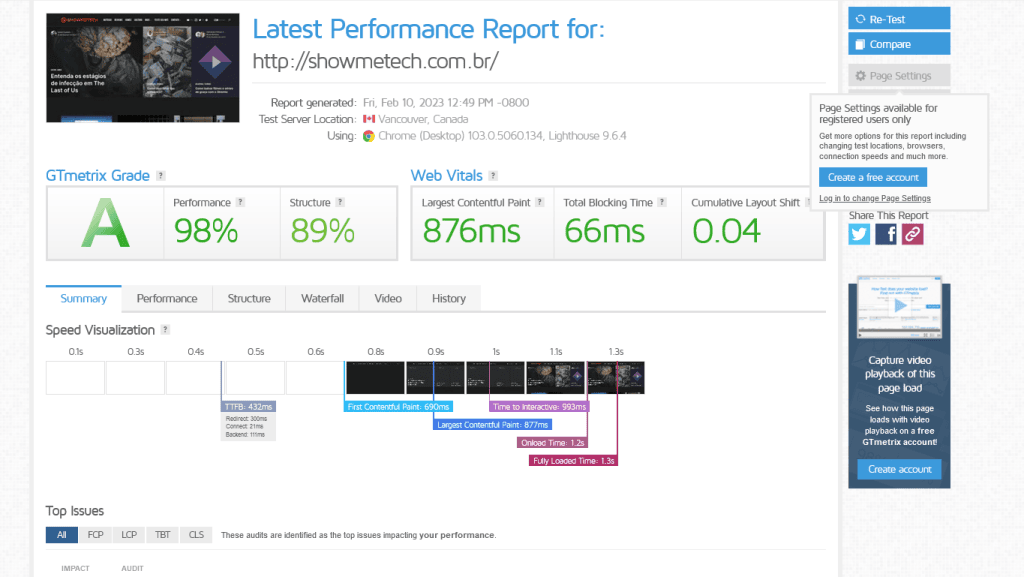Copy report link via chain icon
Image resolution: width=1024 pixels, height=577 pixels.
(912, 234)
